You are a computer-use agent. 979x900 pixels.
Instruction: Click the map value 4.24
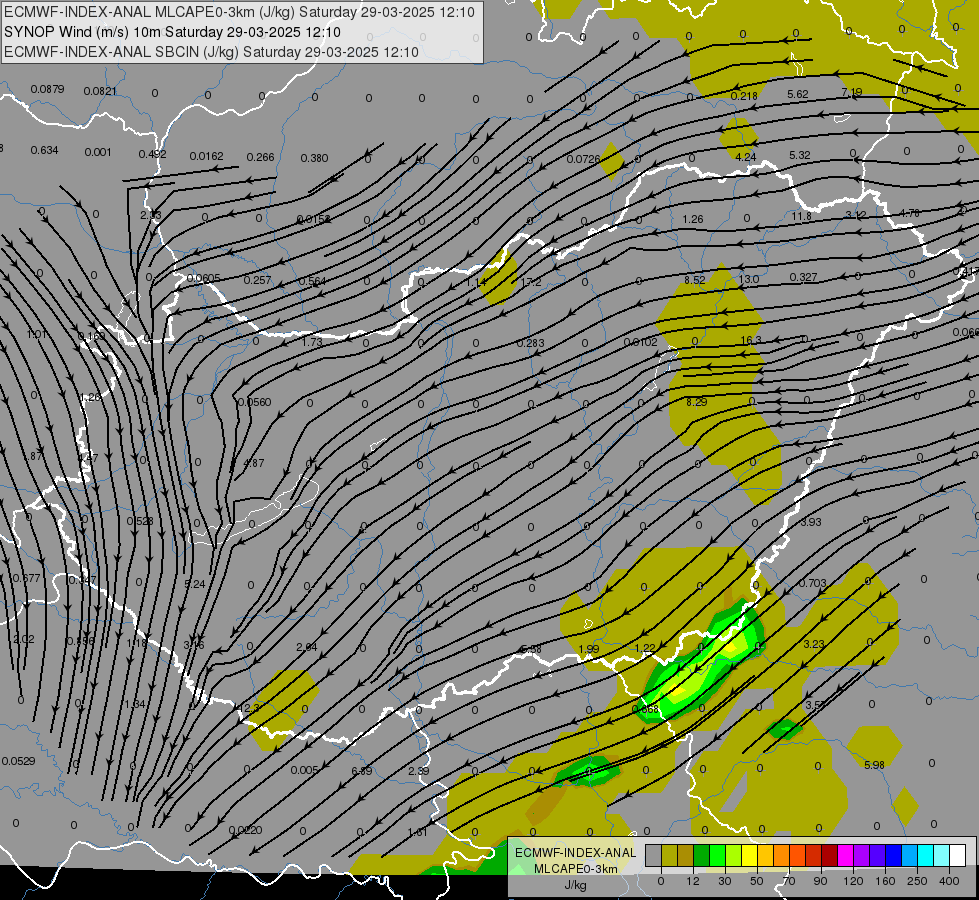tap(746, 157)
